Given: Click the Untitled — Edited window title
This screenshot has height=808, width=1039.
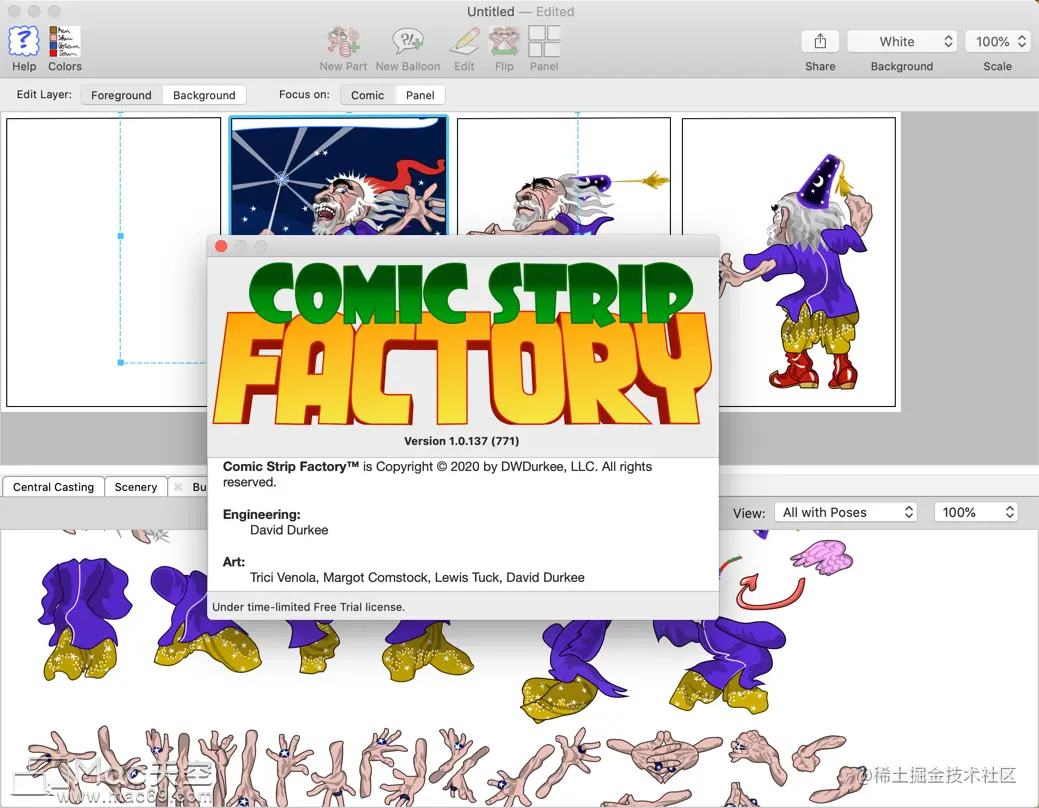Looking at the screenshot, I should pyautogui.click(x=520, y=12).
